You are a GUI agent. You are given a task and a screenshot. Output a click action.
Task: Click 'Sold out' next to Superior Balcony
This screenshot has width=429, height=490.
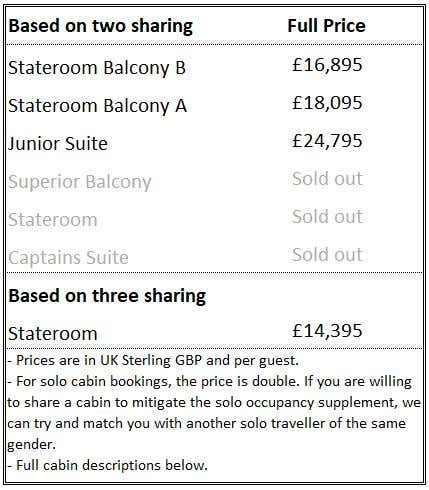(x=327, y=179)
